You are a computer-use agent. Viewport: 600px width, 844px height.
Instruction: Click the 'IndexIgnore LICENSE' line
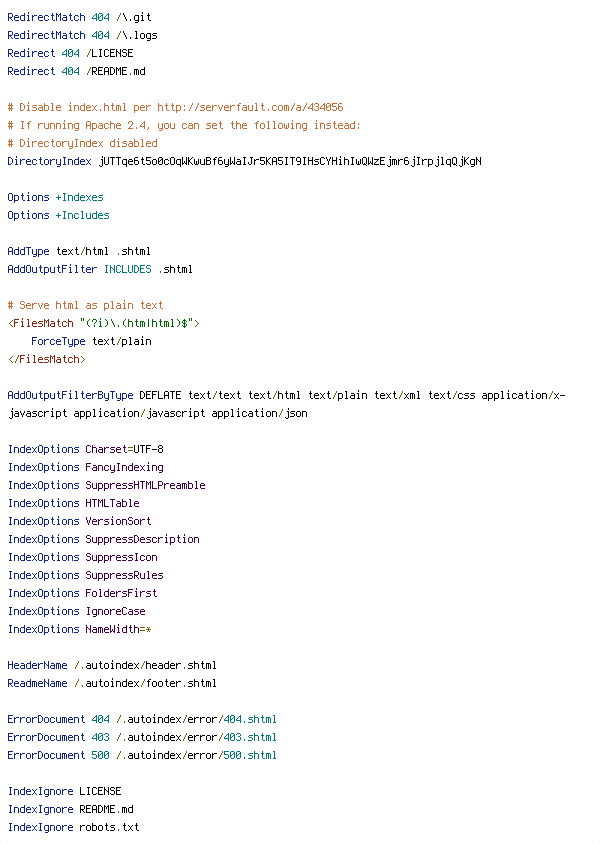pos(64,791)
